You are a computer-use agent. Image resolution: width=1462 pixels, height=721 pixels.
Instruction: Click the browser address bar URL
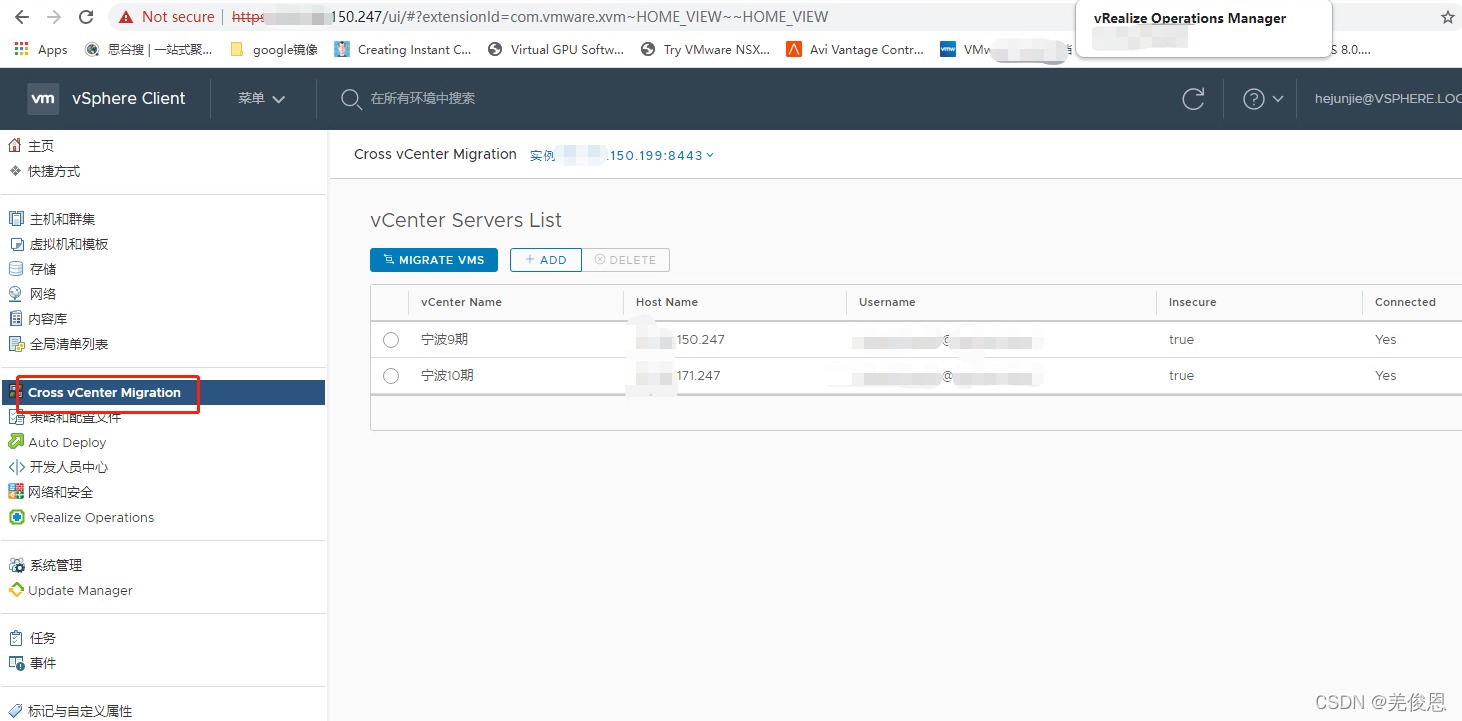(x=530, y=17)
